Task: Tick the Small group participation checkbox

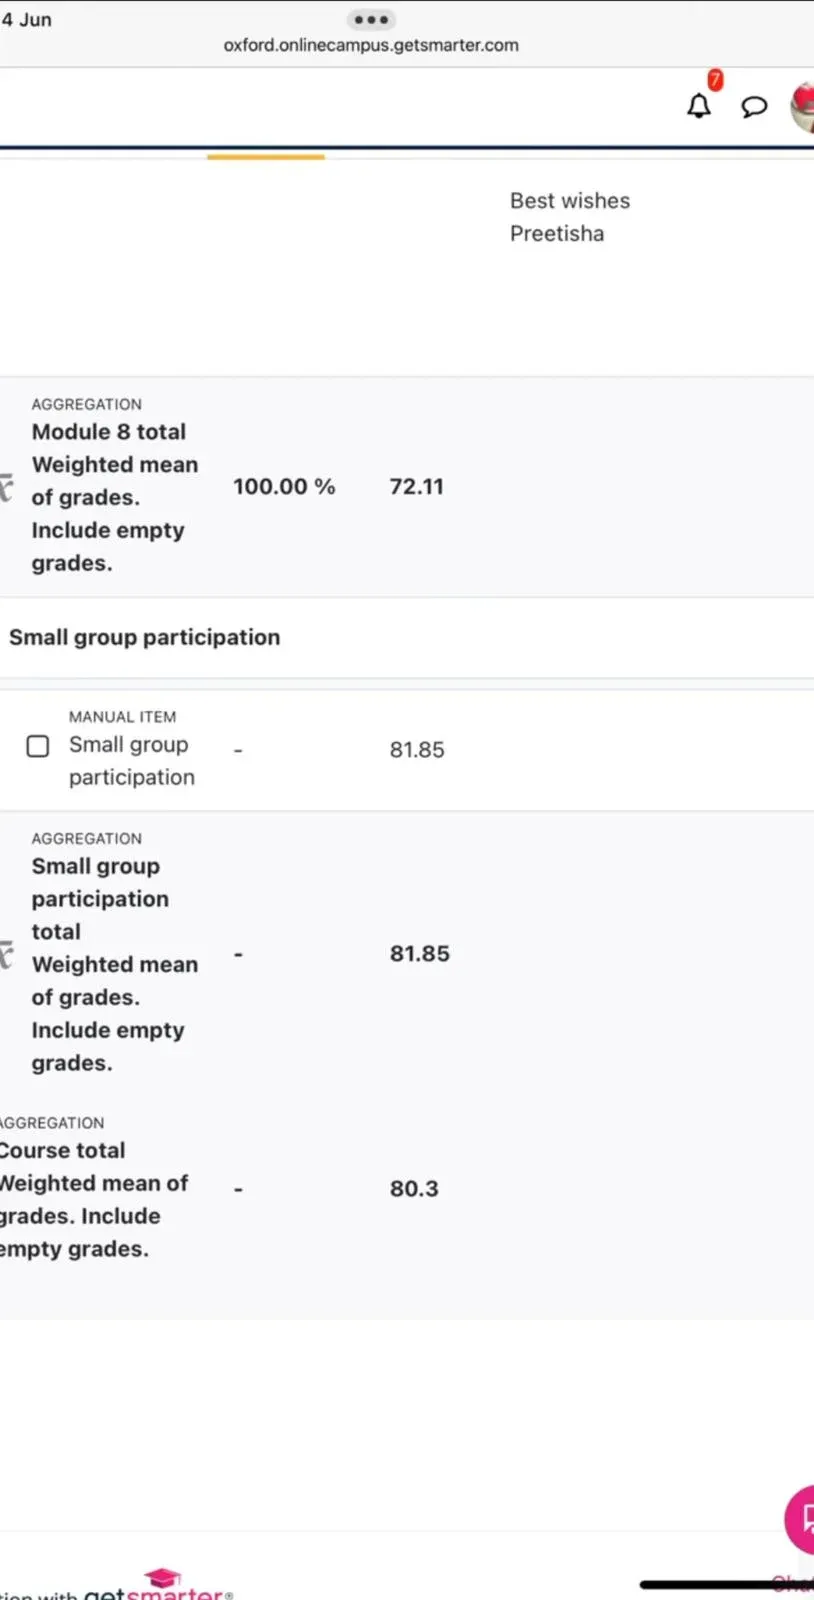Action: (x=38, y=746)
